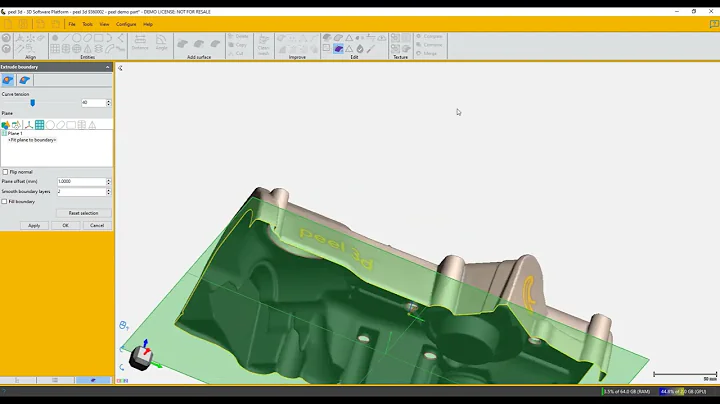This screenshot has width=720, height=404.
Task: Switch to the middle bottom panel tab
Action: pyautogui.click(x=55, y=380)
